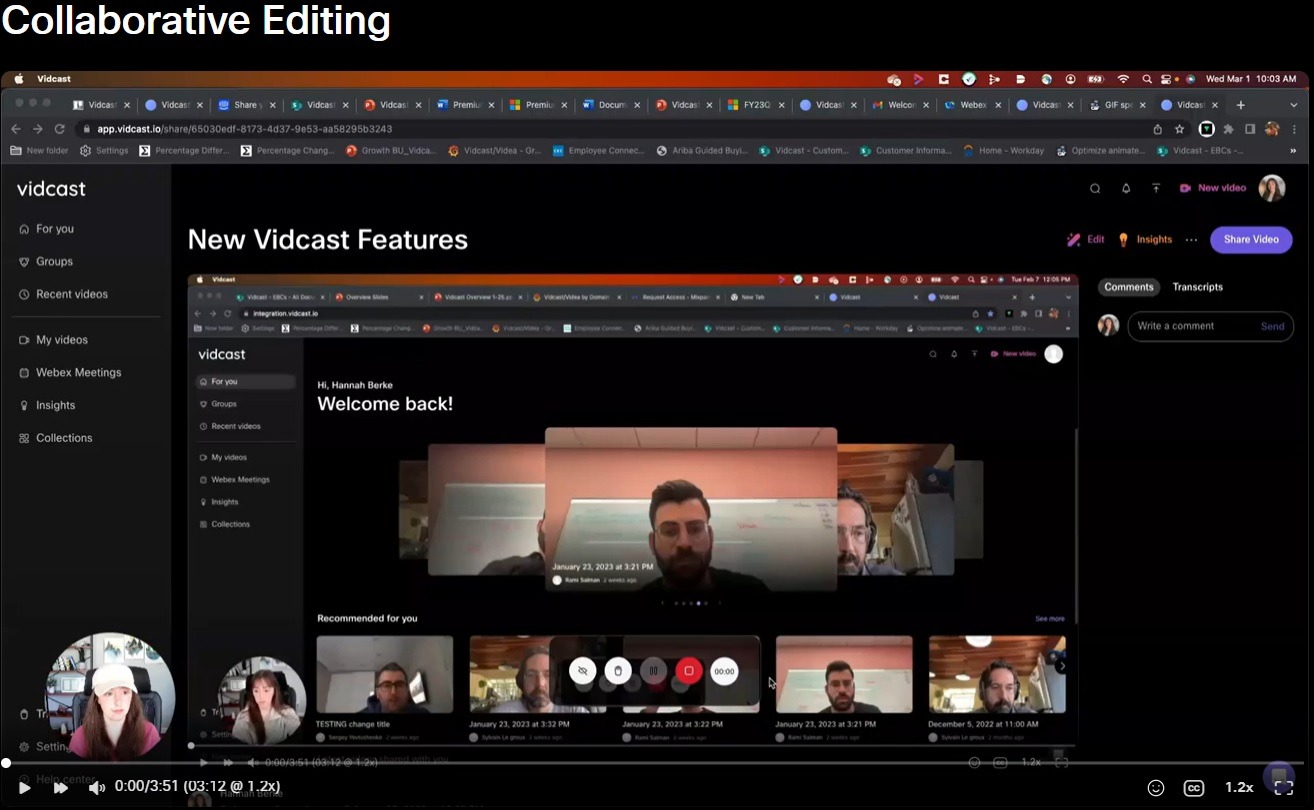Expand the tab list chevron at tab strip end
The height and width of the screenshot is (810, 1314).
click(1295, 105)
